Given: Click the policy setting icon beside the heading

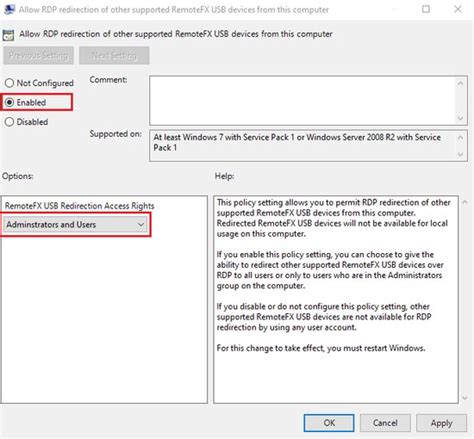Looking at the screenshot, I should tap(8, 35).
